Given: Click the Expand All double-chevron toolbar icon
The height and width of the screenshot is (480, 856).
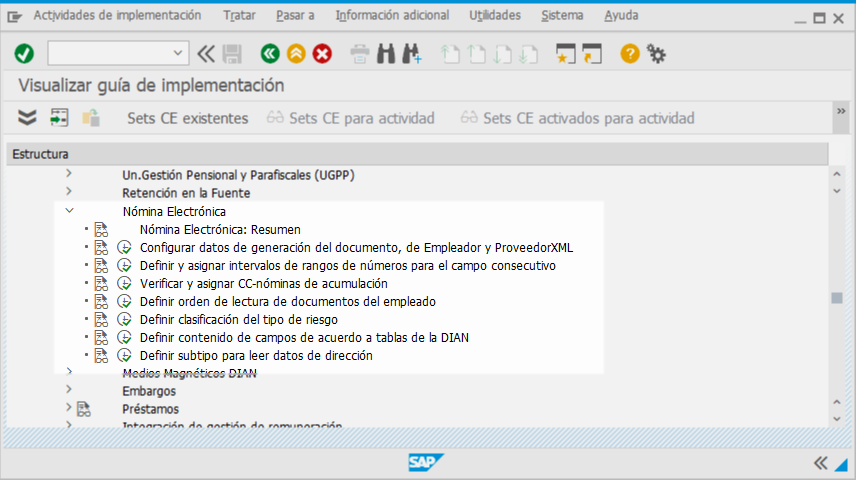Looking at the screenshot, I should tap(27, 117).
